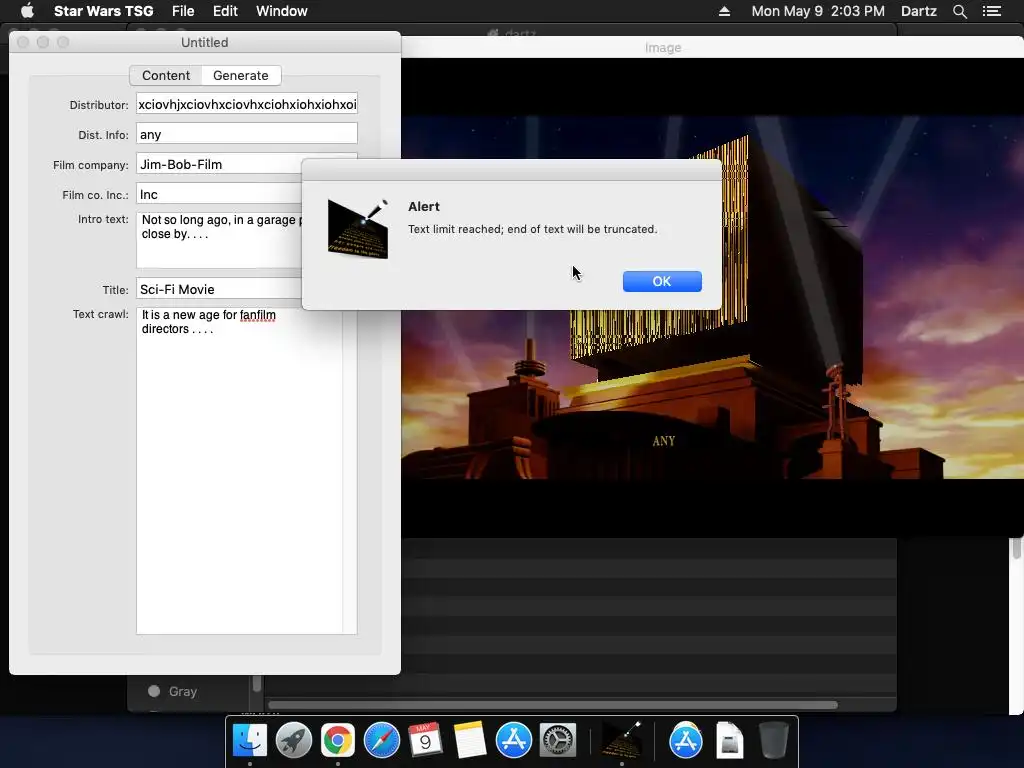Open Notes in the Dock
1024x768 pixels.
coord(470,741)
